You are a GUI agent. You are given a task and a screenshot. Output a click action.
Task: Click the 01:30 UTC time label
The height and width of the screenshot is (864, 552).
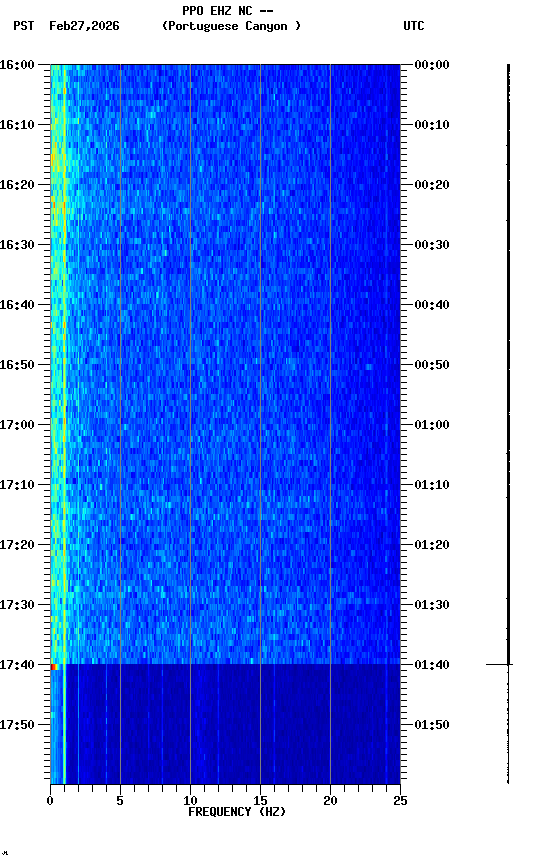[432, 606]
